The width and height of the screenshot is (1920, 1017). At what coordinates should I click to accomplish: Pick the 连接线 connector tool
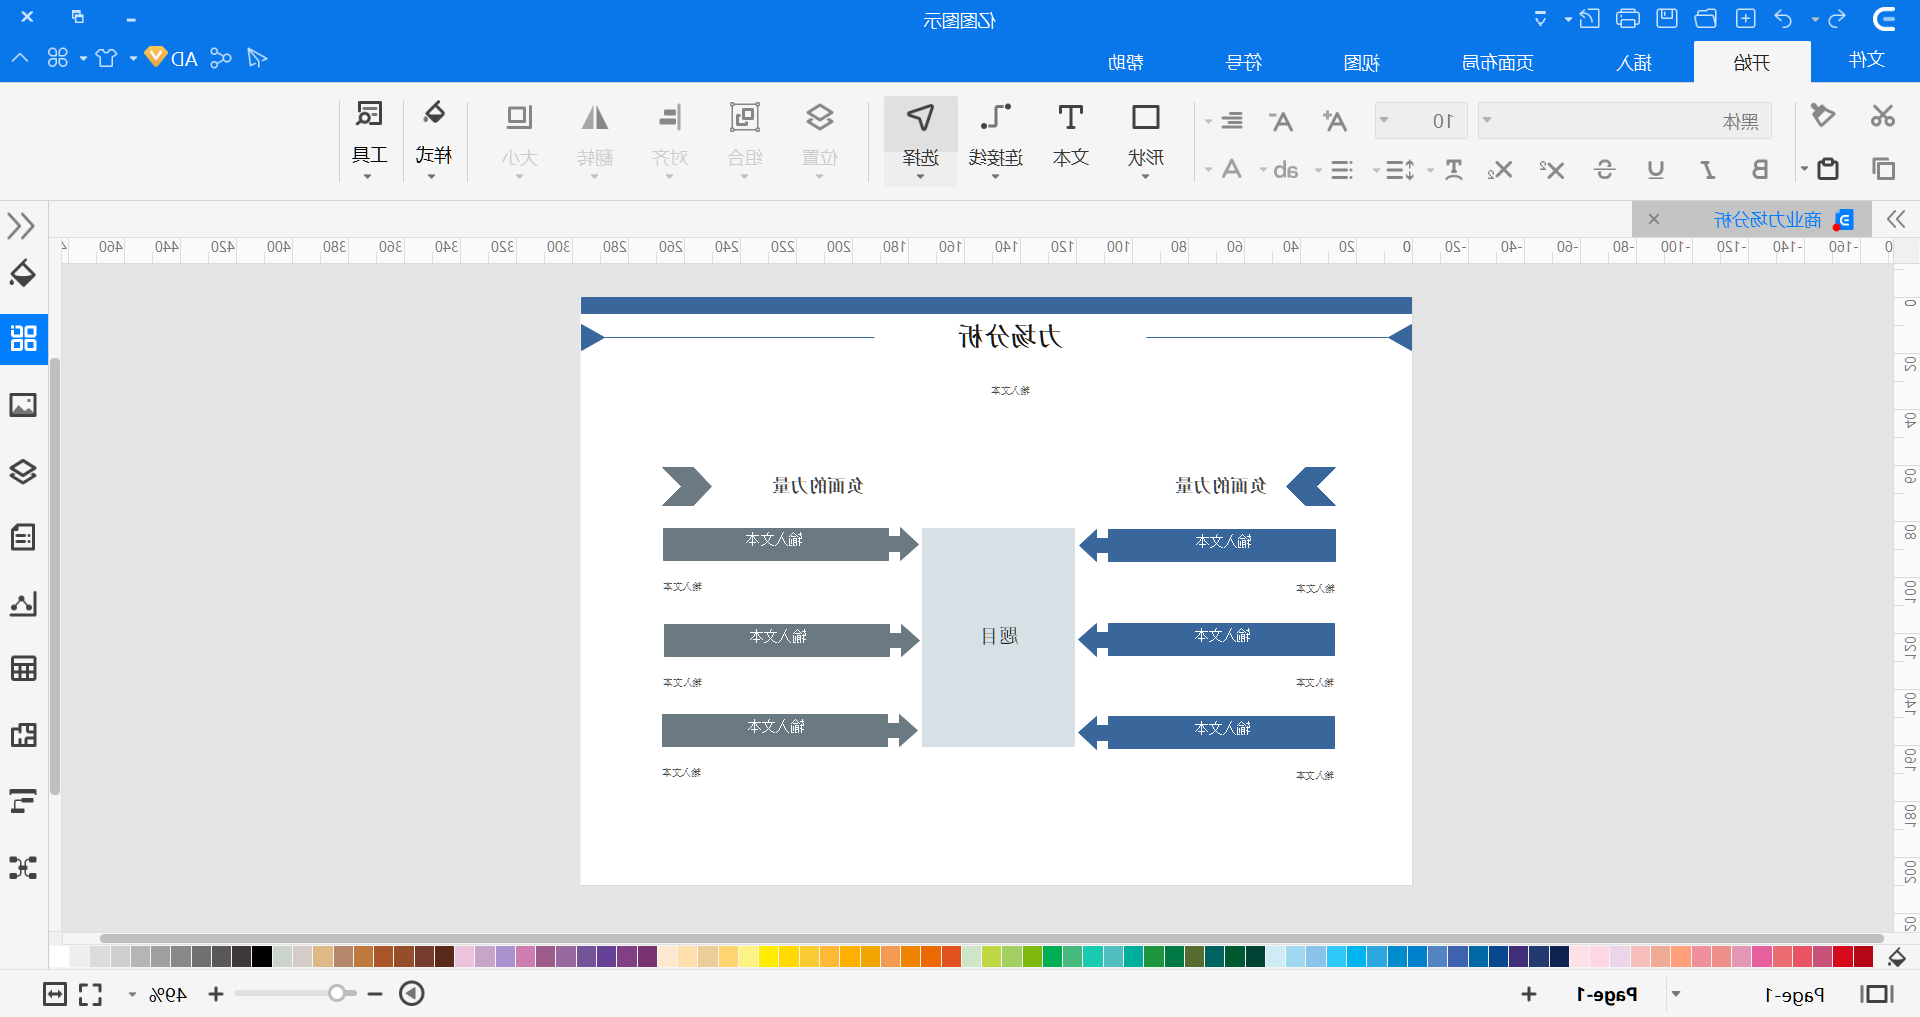pyautogui.click(x=995, y=139)
